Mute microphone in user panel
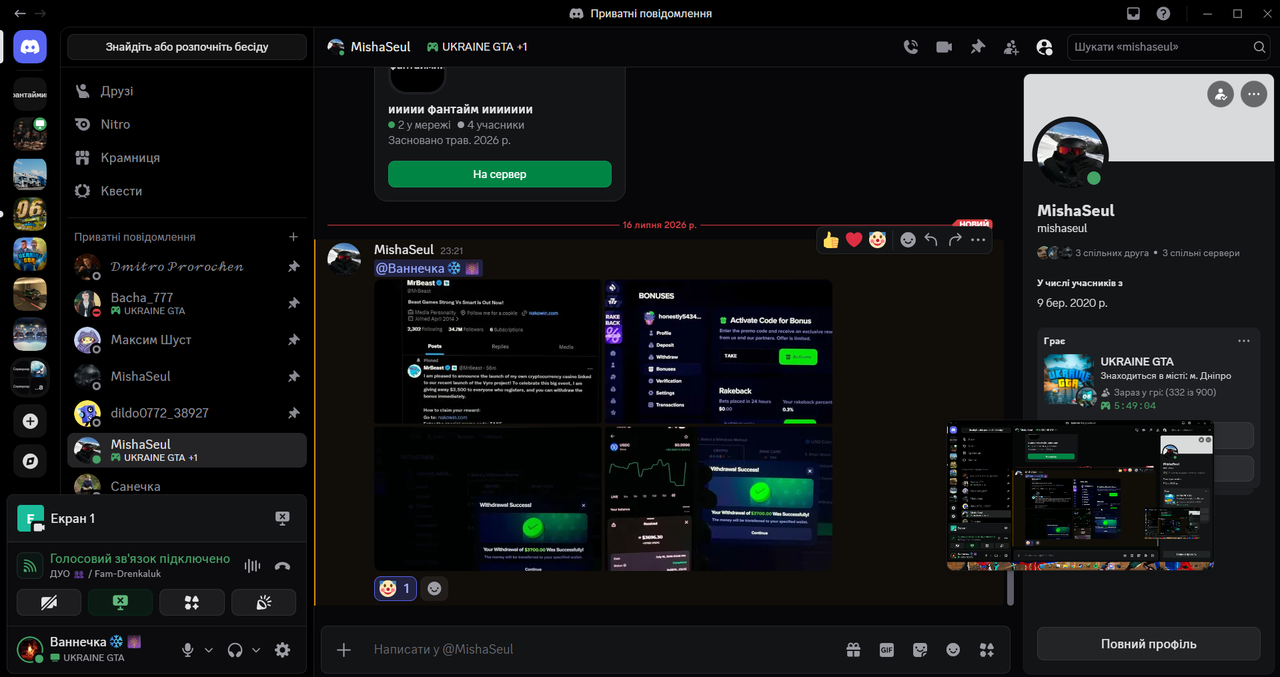The width and height of the screenshot is (1280, 677). point(187,649)
